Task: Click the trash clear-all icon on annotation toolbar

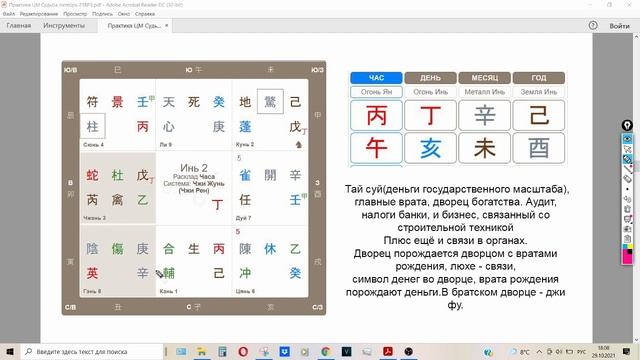Action: (627, 209)
